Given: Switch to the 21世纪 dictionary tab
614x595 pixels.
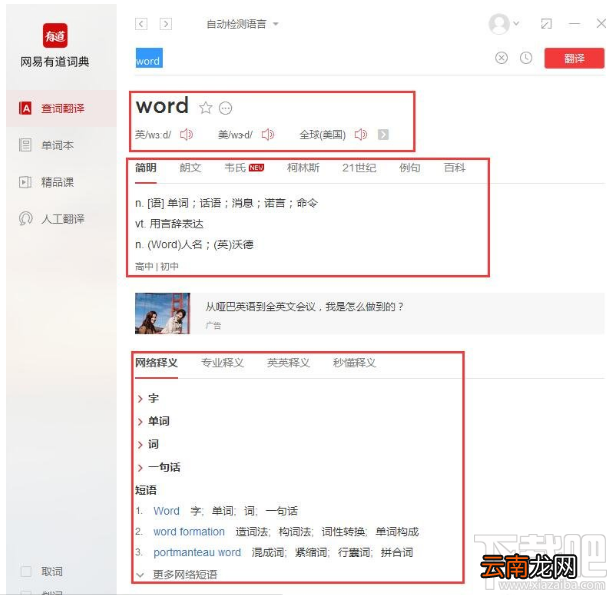Looking at the screenshot, I should coord(359,168).
